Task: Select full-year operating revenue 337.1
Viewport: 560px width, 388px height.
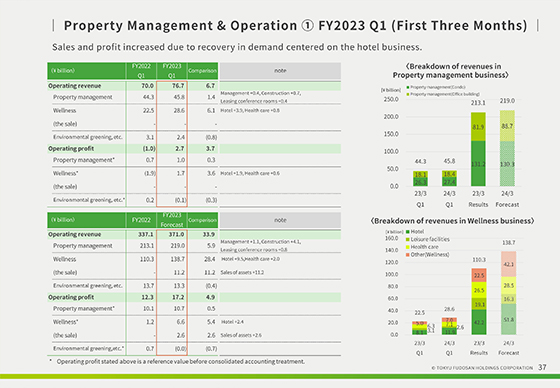Action: pos(146,234)
